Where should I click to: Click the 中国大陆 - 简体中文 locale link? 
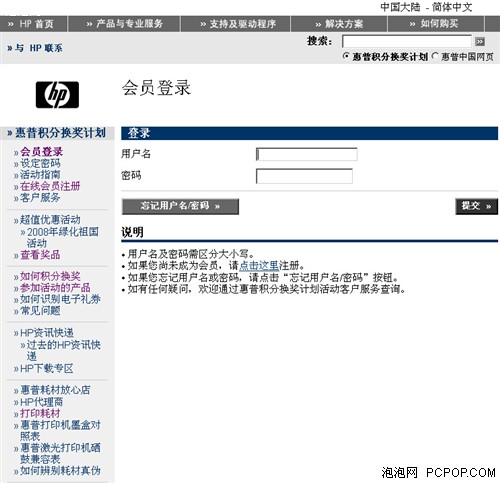click(426, 7)
